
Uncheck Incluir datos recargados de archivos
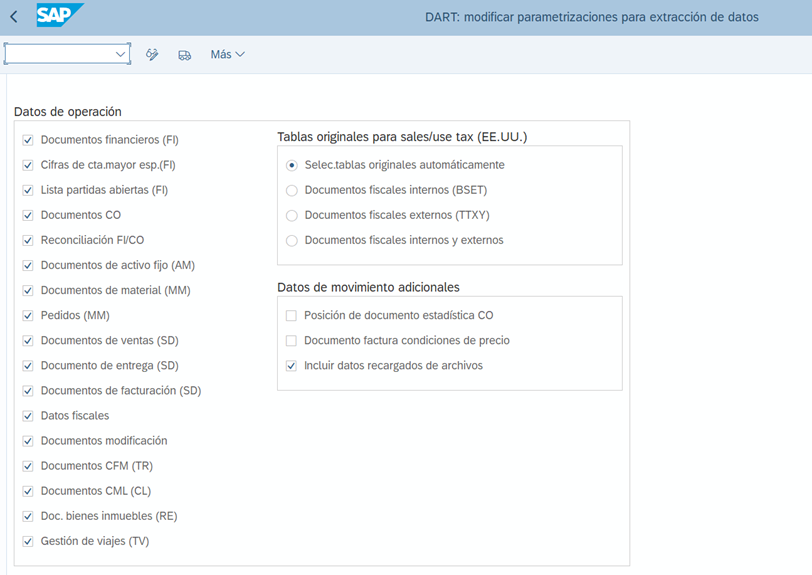292,366
